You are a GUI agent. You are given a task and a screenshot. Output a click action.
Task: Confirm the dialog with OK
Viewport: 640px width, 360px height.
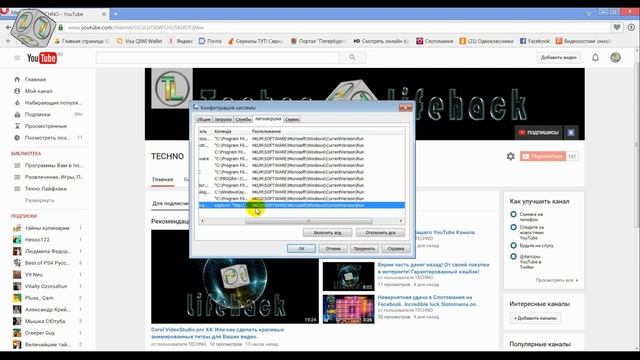coord(301,249)
